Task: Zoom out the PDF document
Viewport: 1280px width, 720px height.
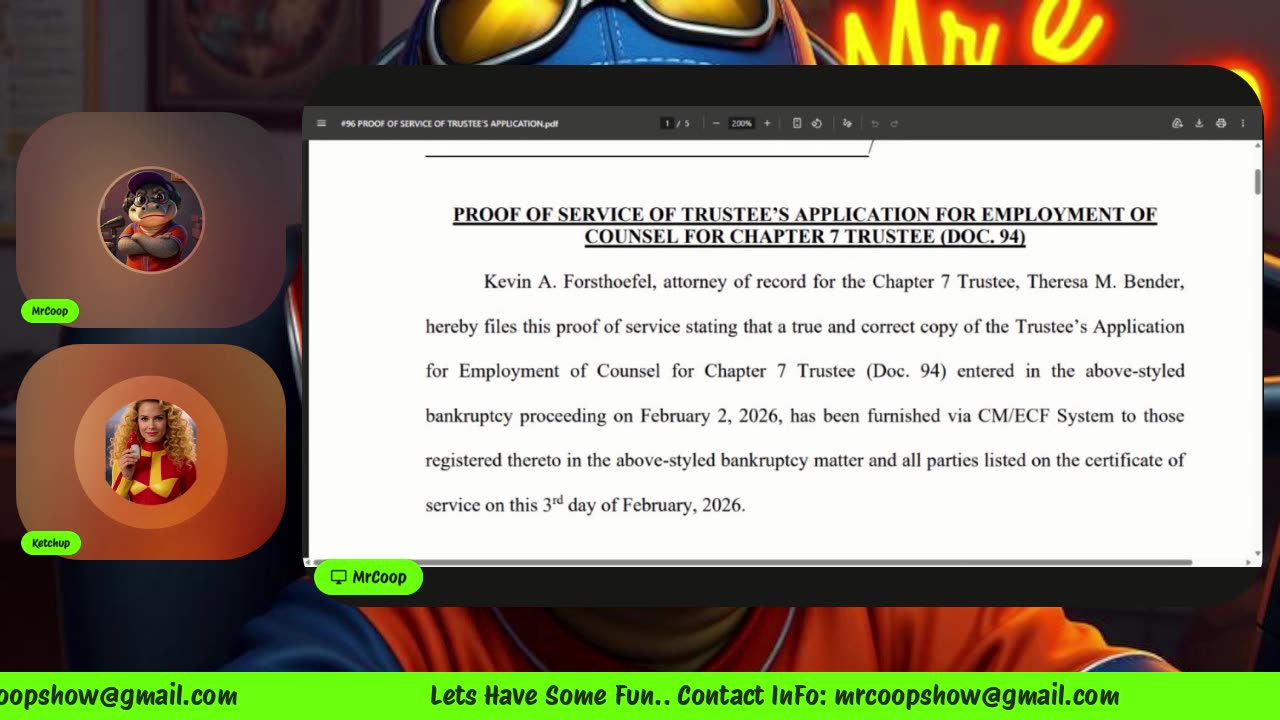Action: tap(716, 124)
